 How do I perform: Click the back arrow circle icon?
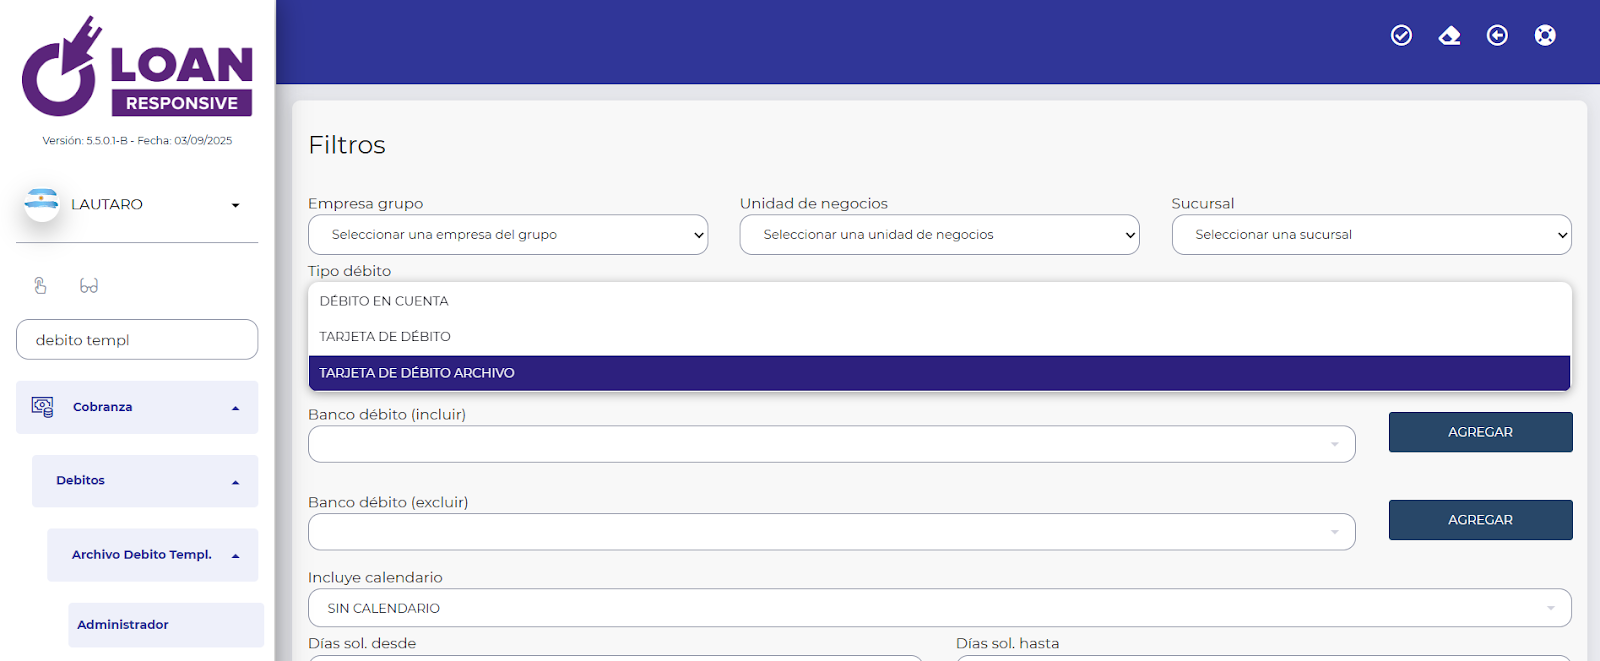tap(1497, 36)
